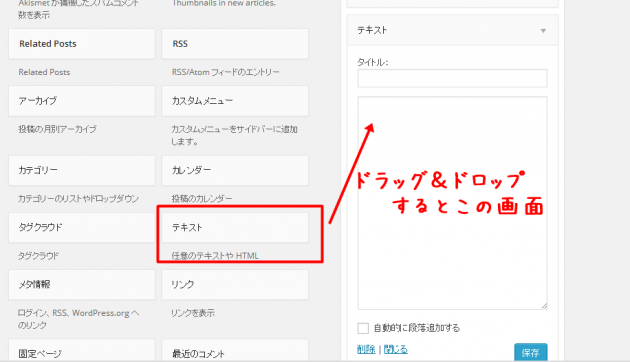Screen dimensions: 630x362
Task: Click inside the text widget content textarea
Action: click(452, 203)
